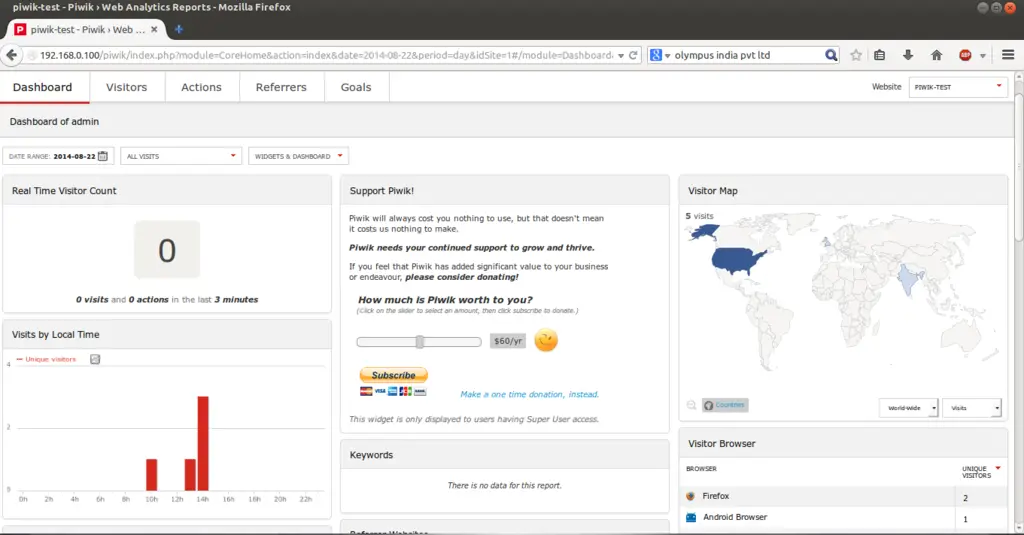Open the downloads arrow icon

point(908,56)
